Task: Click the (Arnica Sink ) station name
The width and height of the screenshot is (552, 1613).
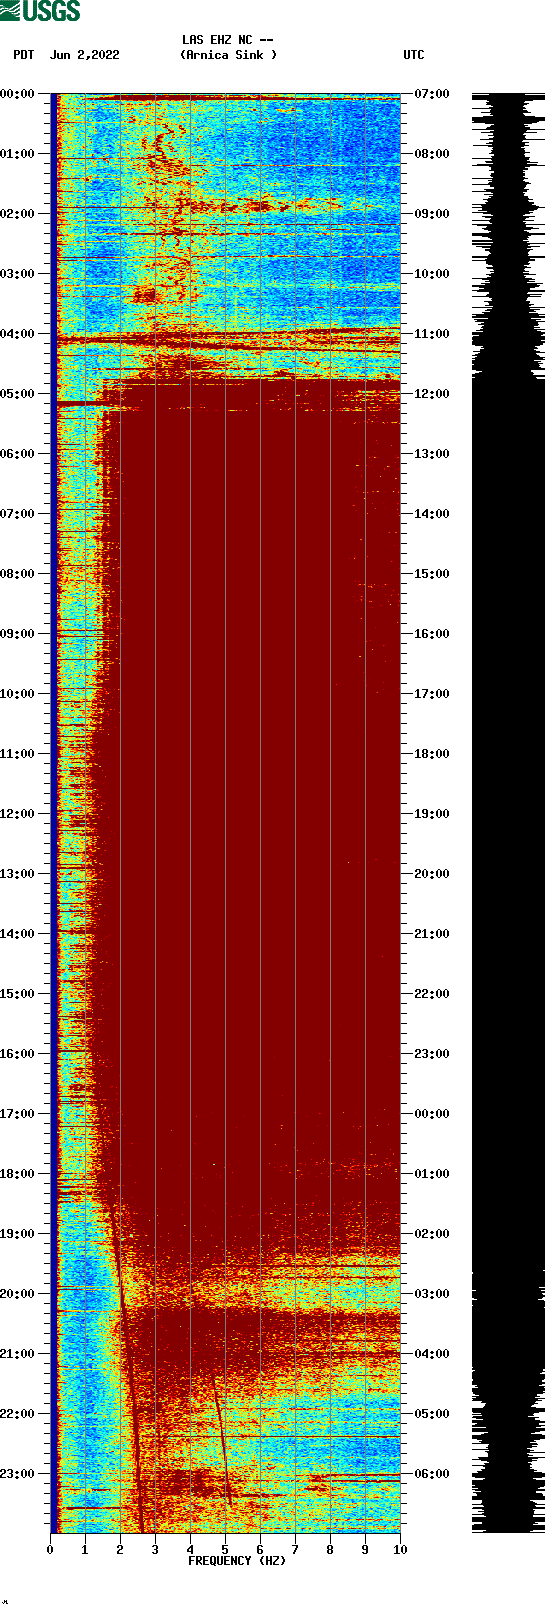Action: 228,55
